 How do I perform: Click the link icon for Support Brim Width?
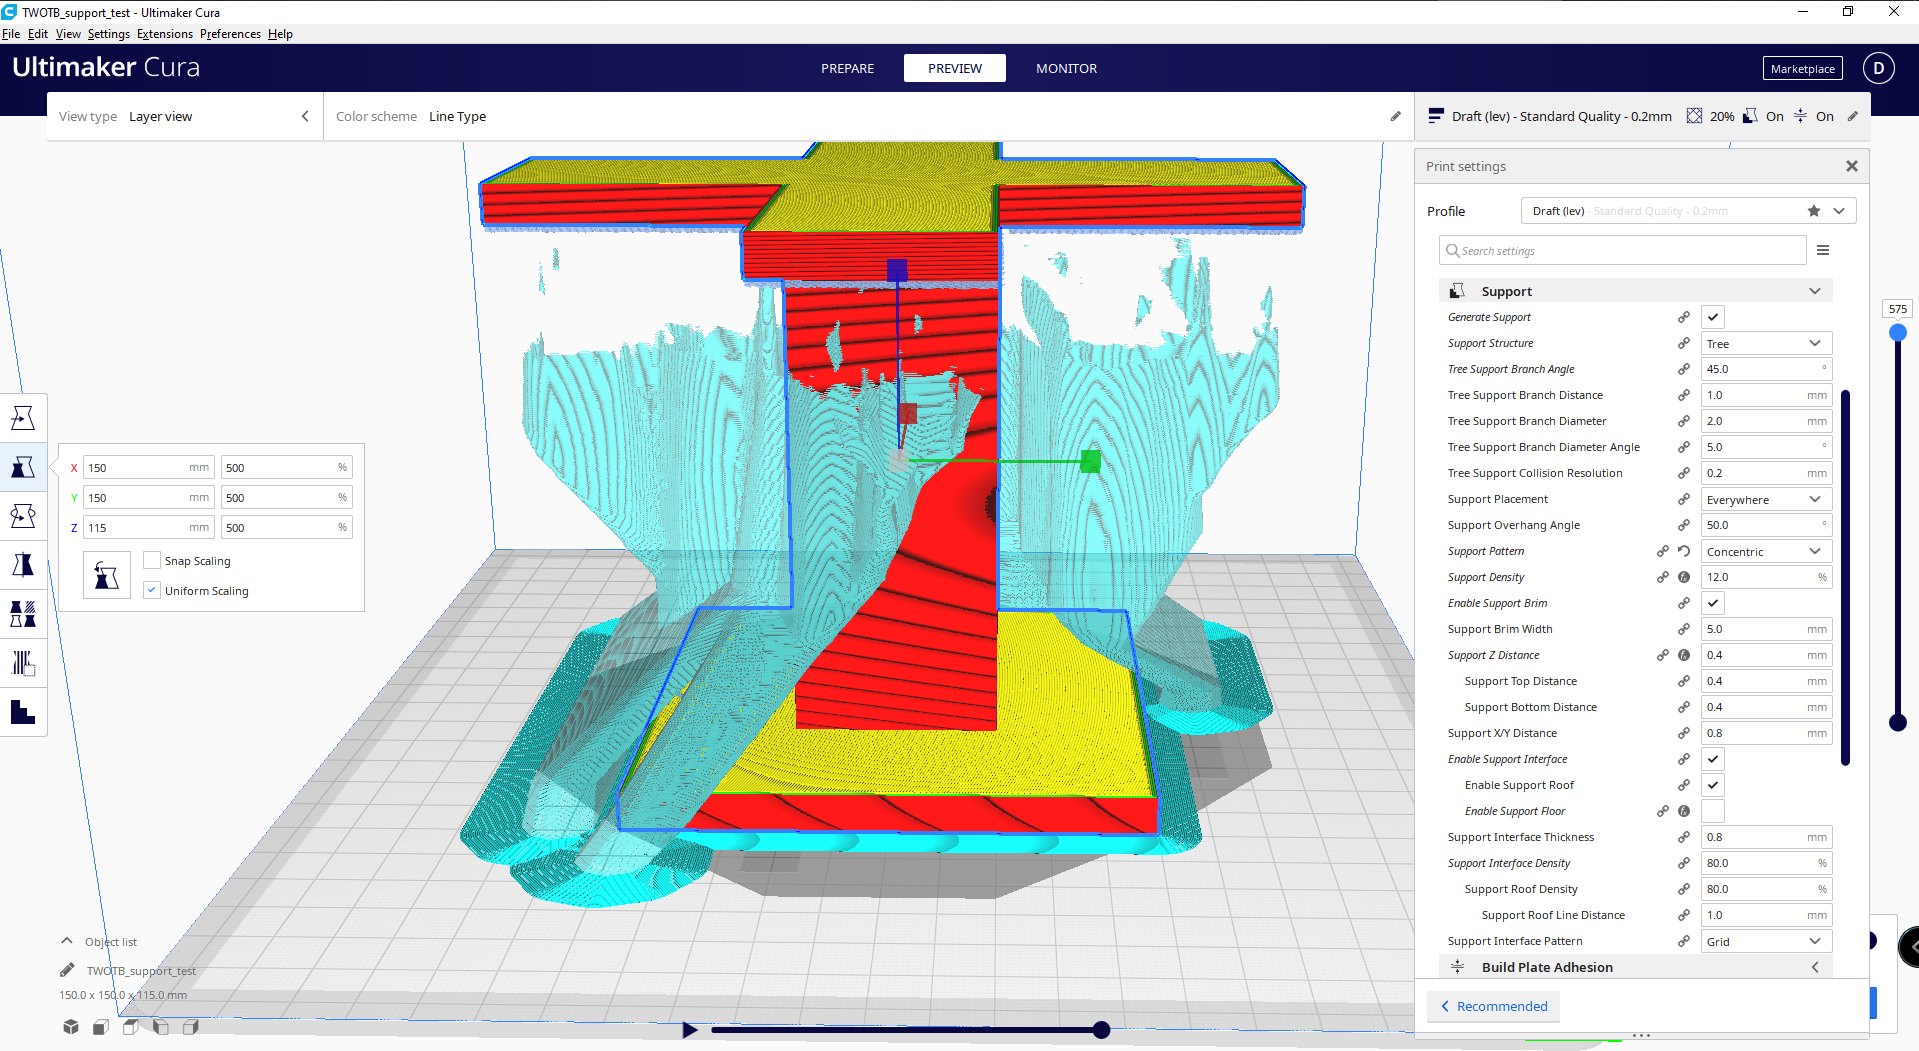(x=1684, y=629)
